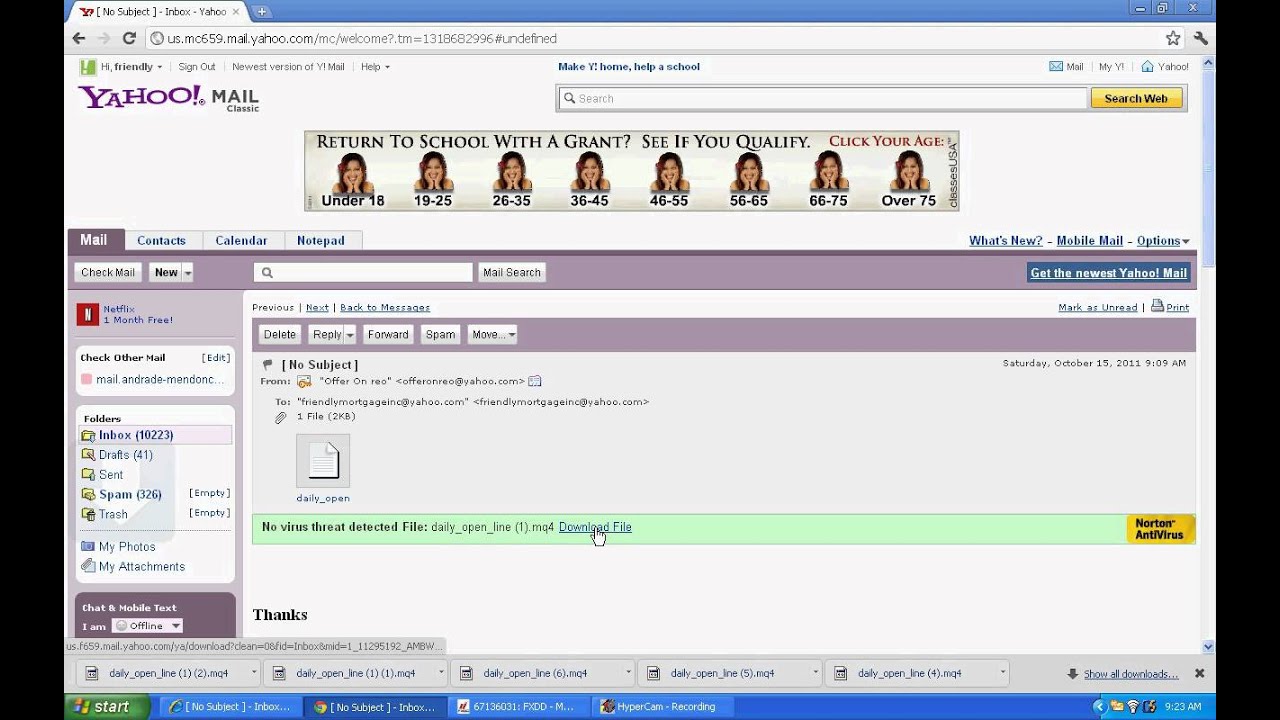Switch to the Contacts tab

point(161,241)
